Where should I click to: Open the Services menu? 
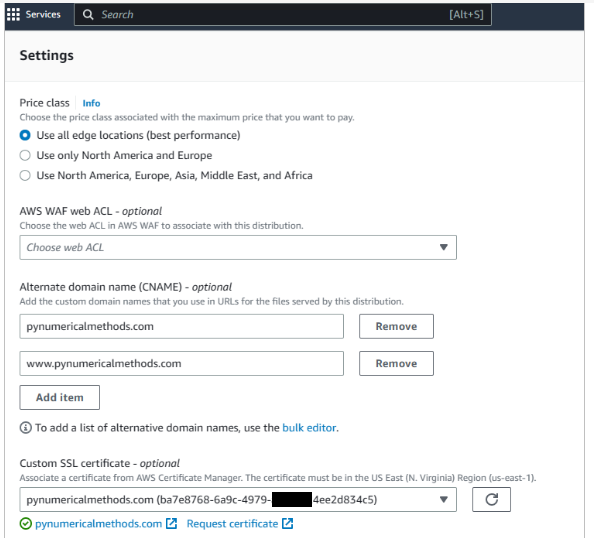click(x=43, y=14)
